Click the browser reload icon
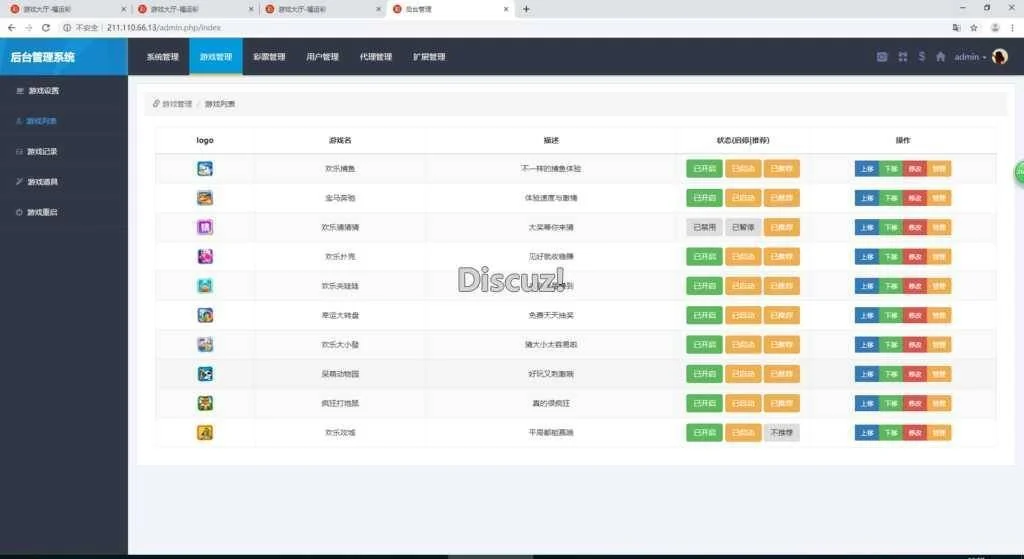Image resolution: width=1024 pixels, height=559 pixels. pyautogui.click(x=46, y=27)
